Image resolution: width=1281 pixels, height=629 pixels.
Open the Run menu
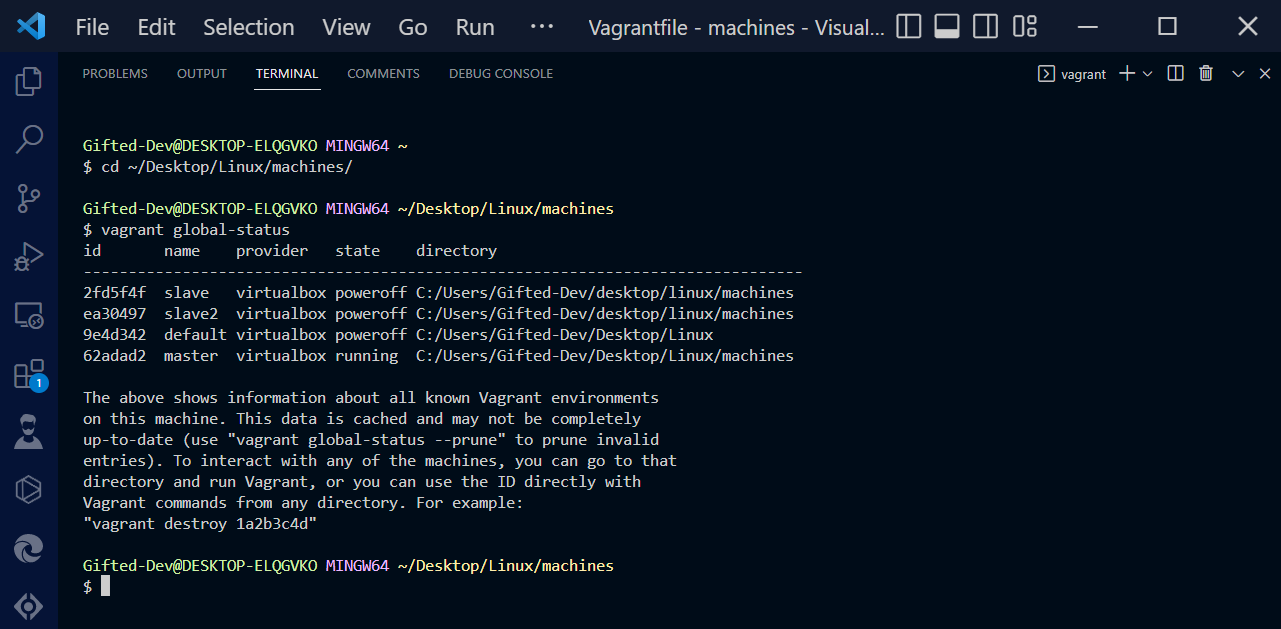[475, 27]
